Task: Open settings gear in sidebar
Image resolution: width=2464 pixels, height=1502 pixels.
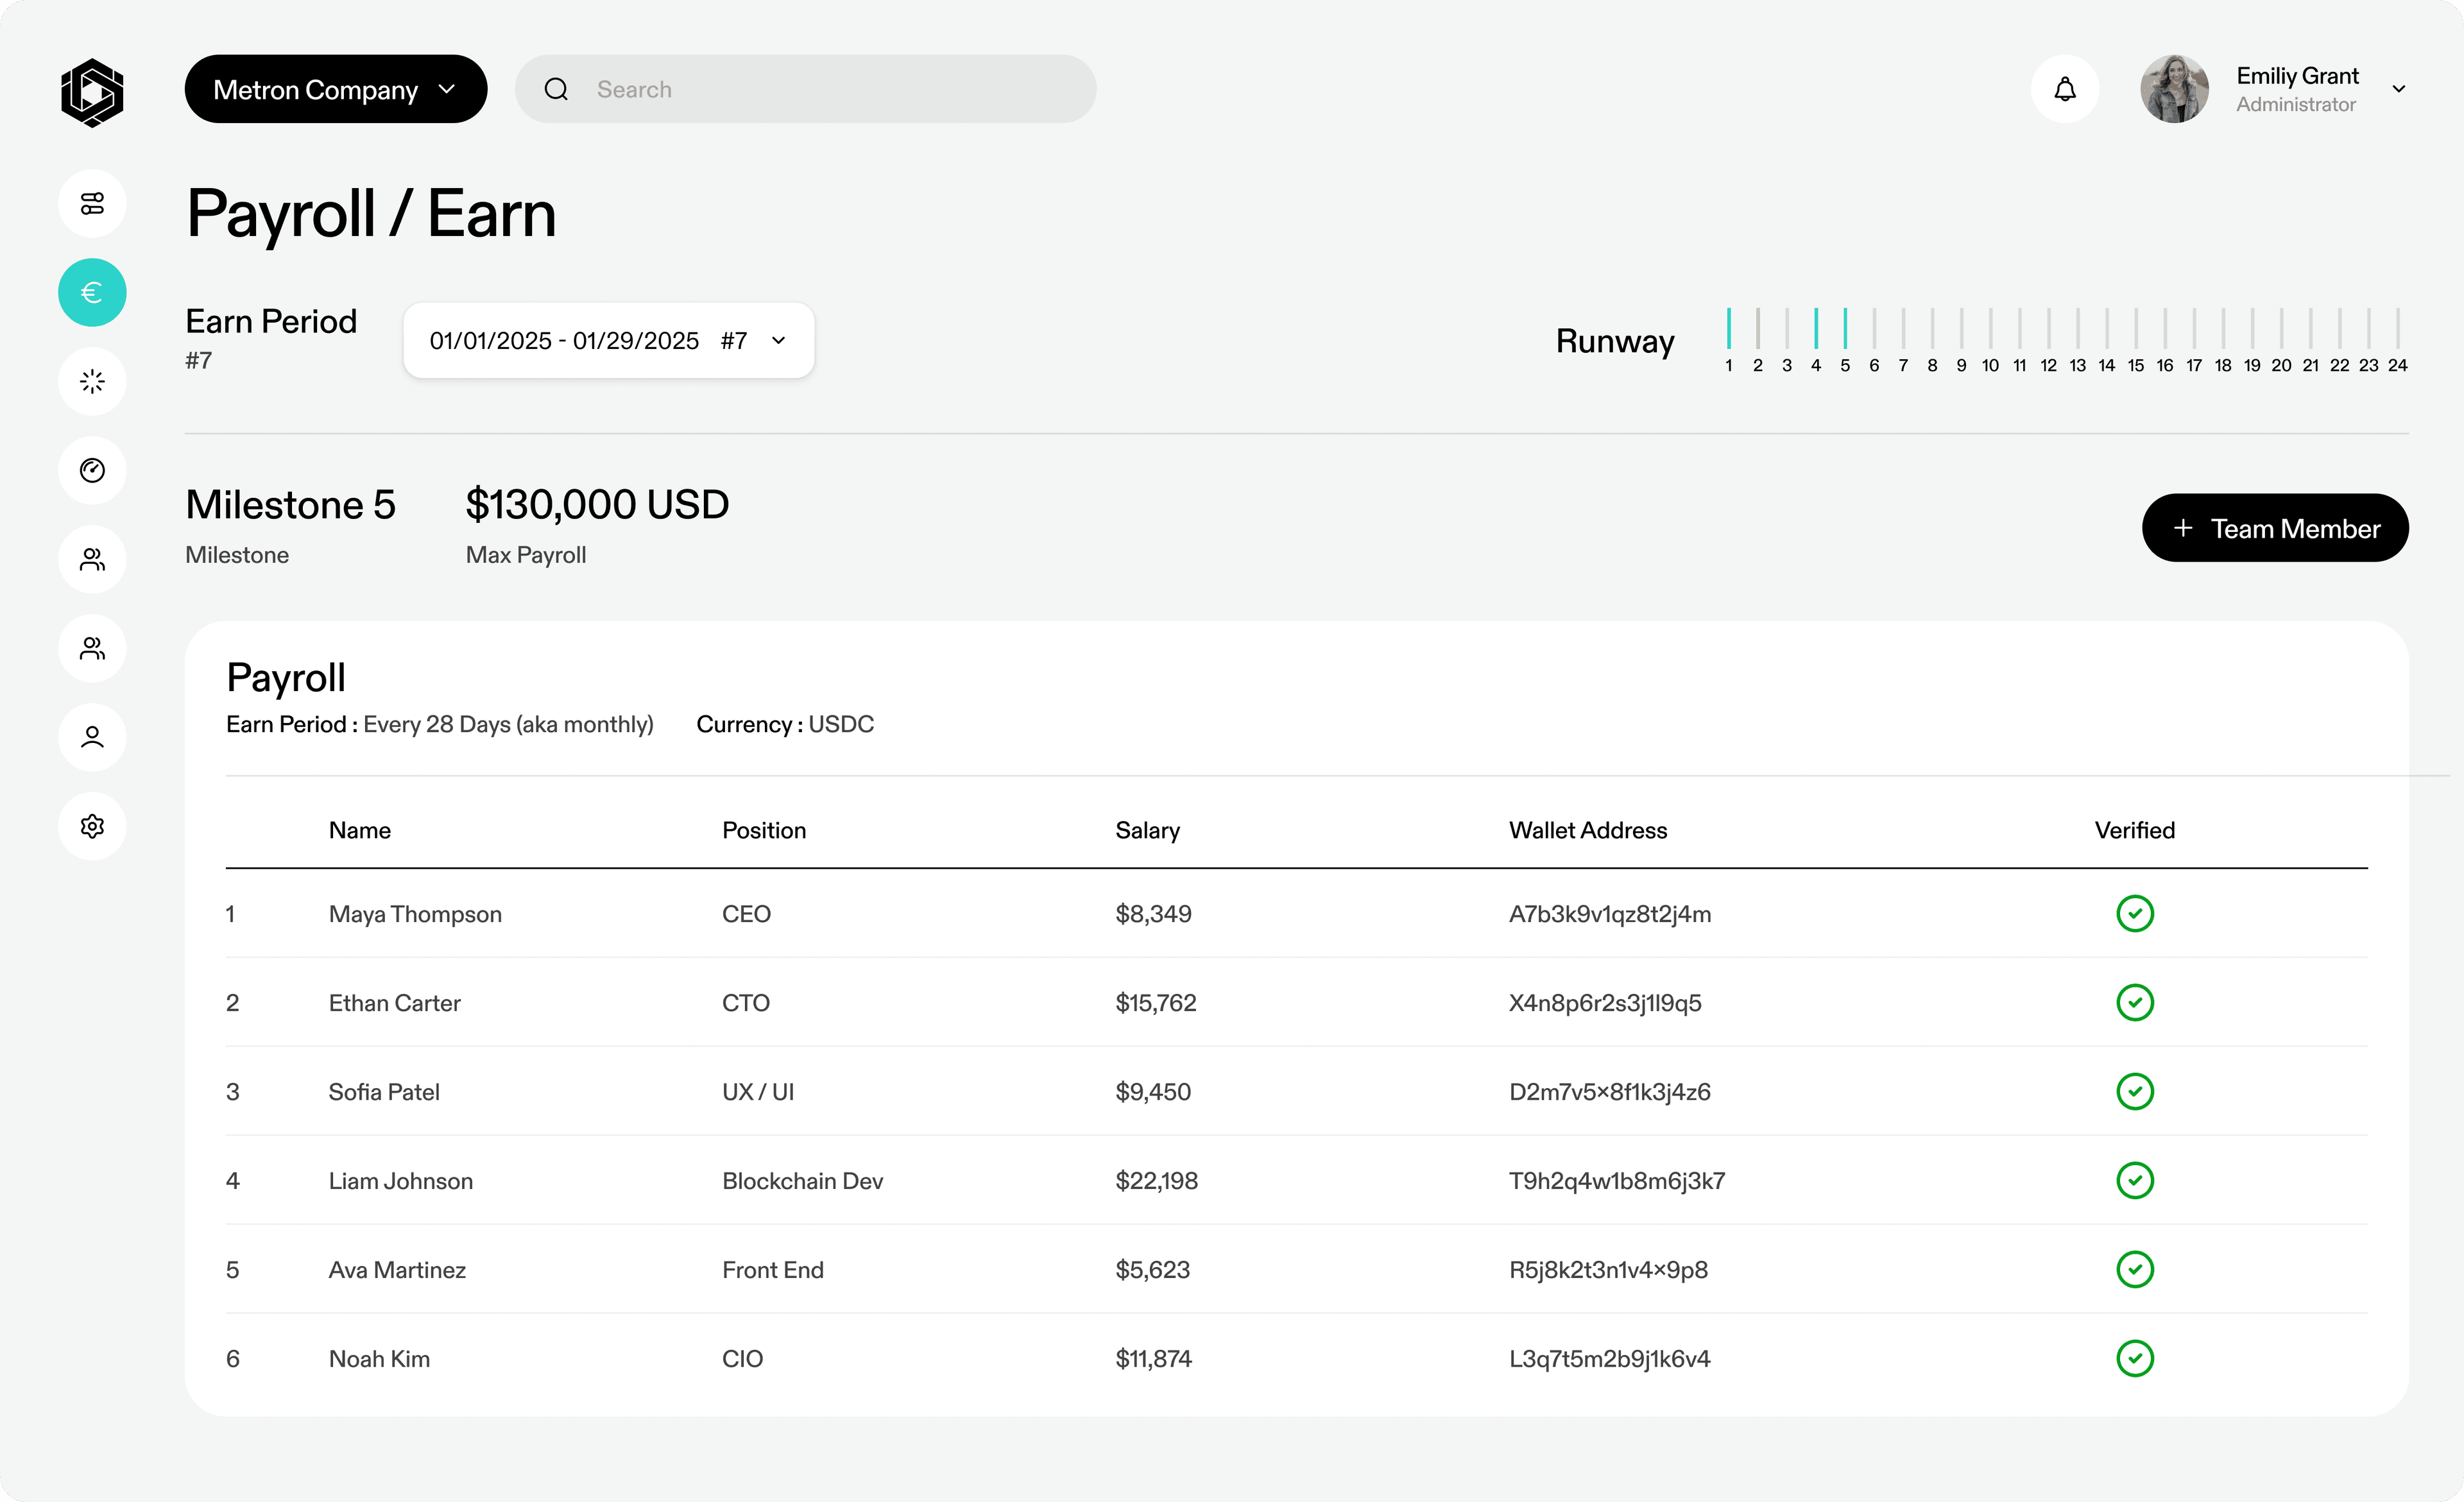Action: (x=92, y=826)
